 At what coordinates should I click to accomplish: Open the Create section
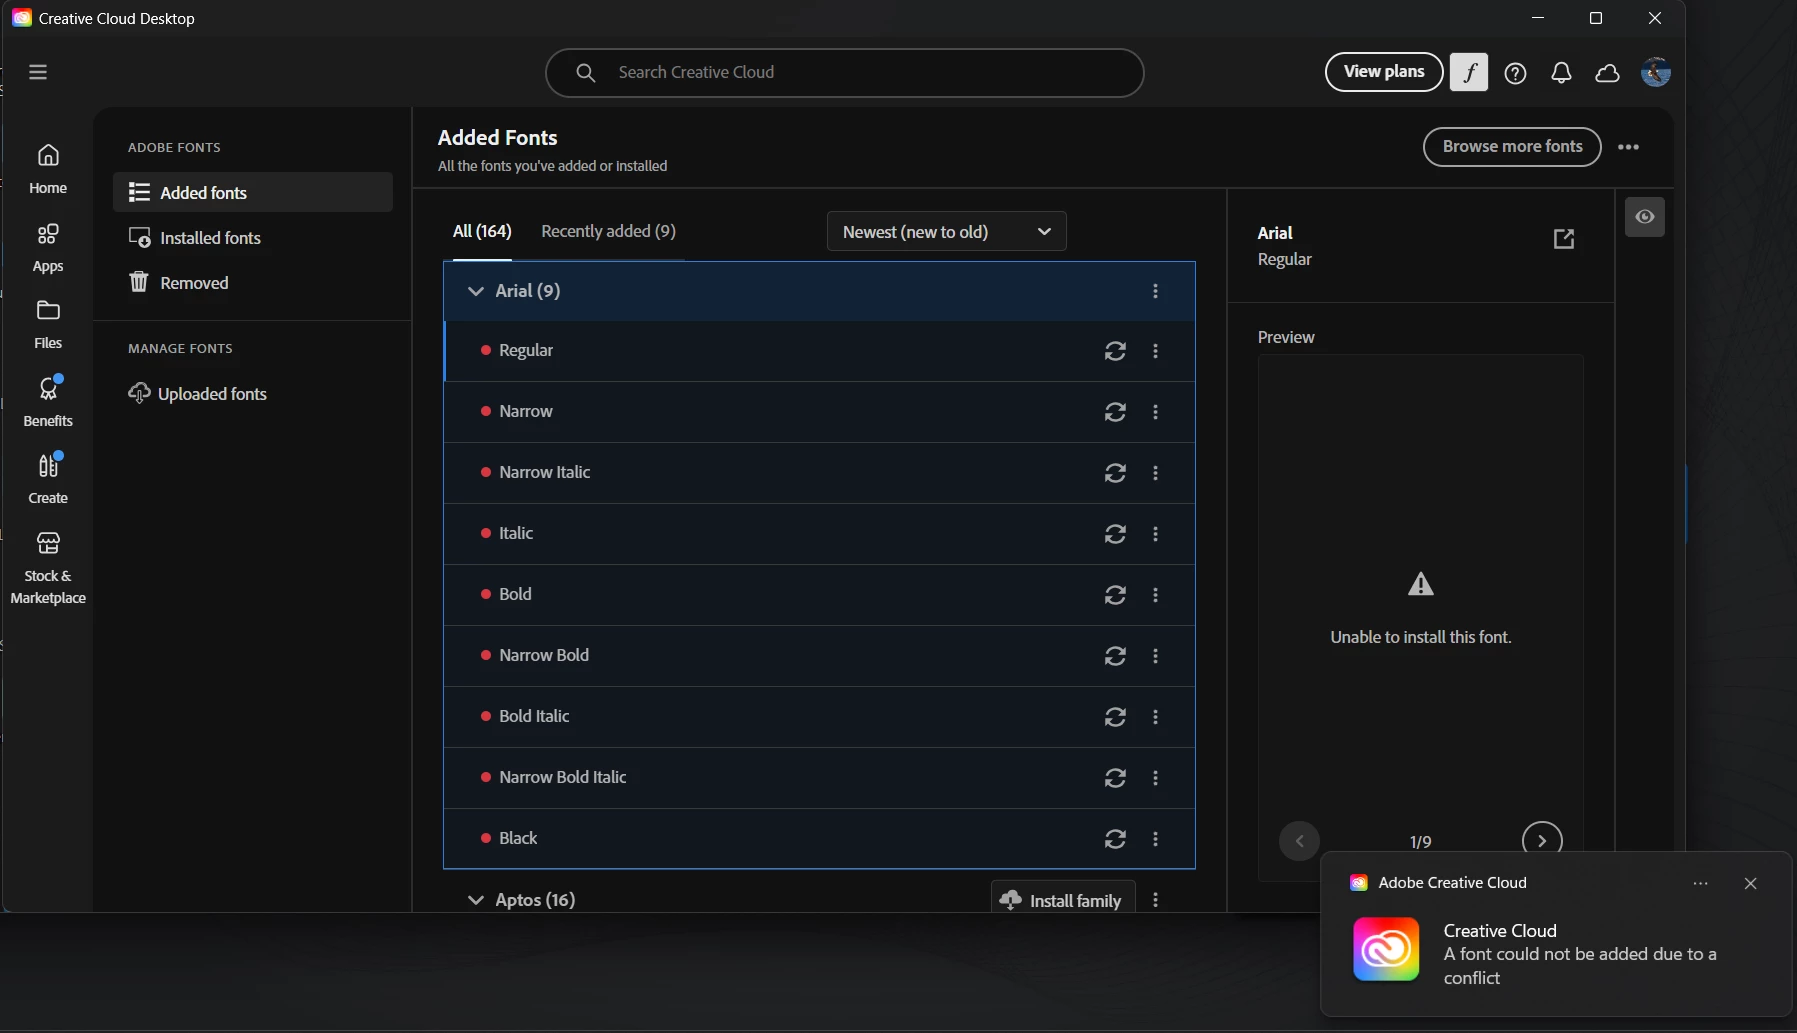point(48,479)
